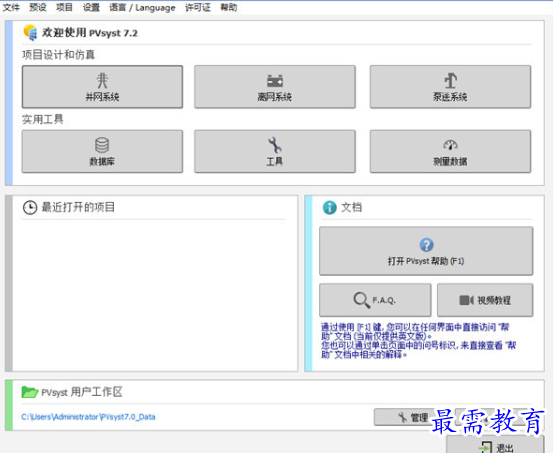
Task: Click the PVsyst sun logo icon
Action: tap(30, 32)
